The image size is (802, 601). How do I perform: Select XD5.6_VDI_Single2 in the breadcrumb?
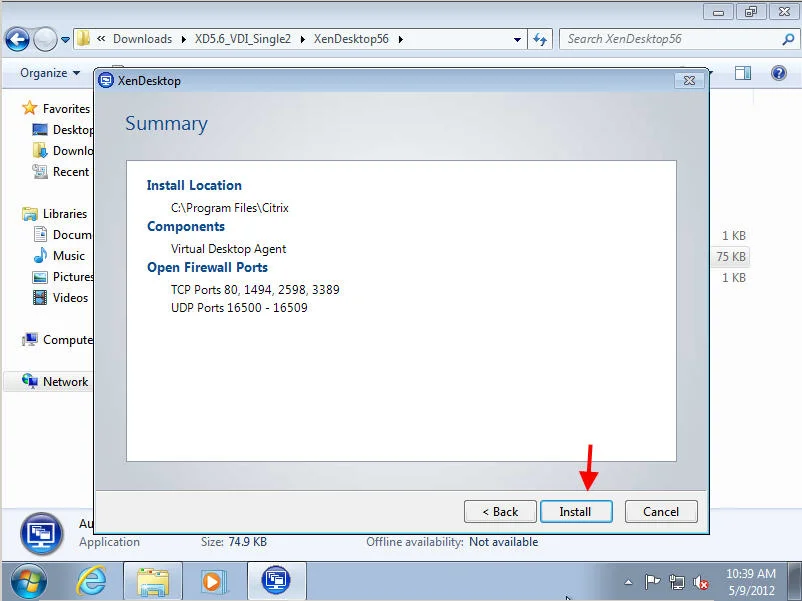coord(242,39)
